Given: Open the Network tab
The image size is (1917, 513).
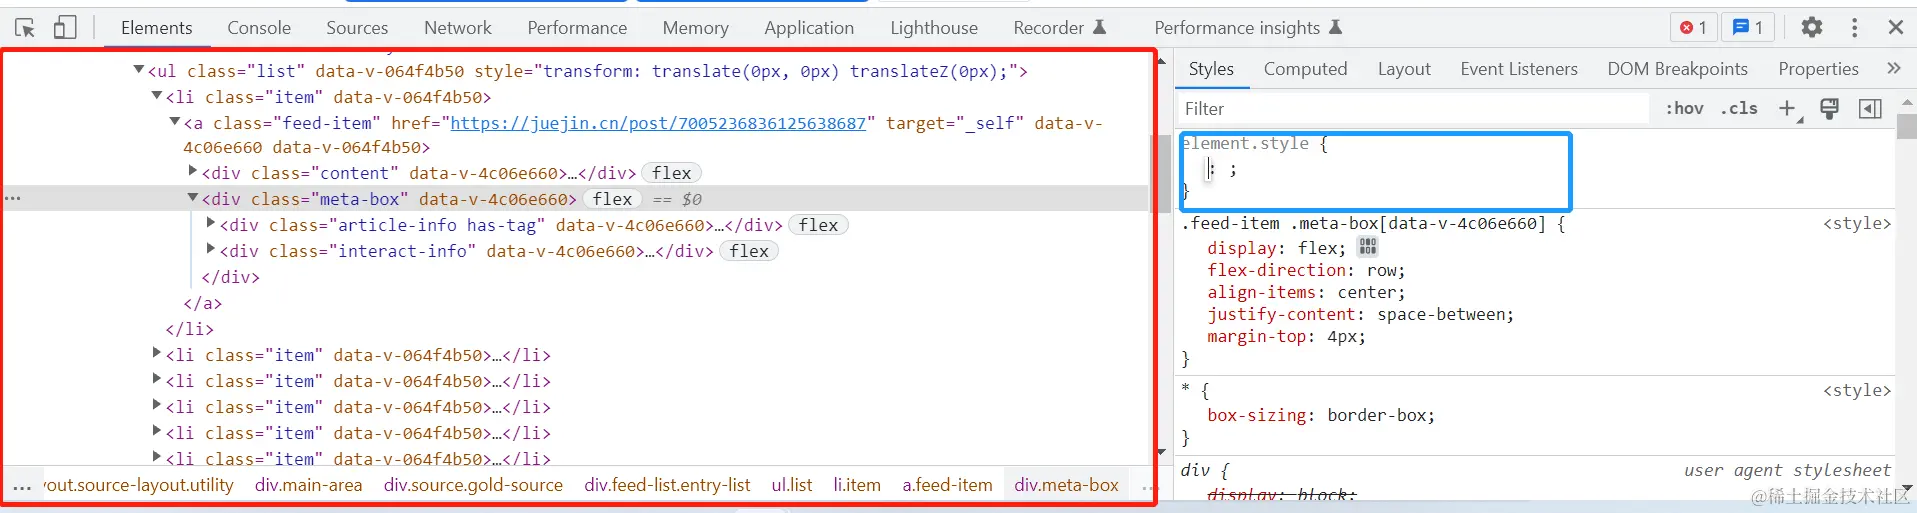Looking at the screenshot, I should [458, 28].
